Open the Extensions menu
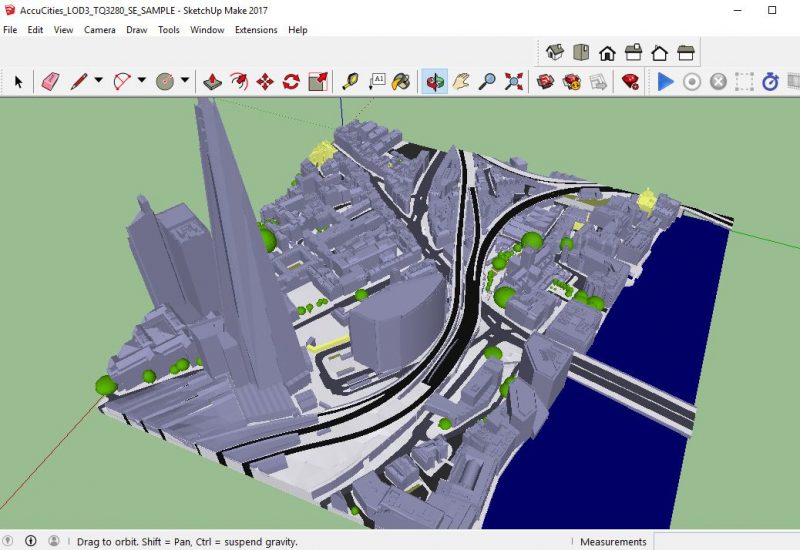Image resolution: width=800 pixels, height=550 pixels. [x=256, y=30]
